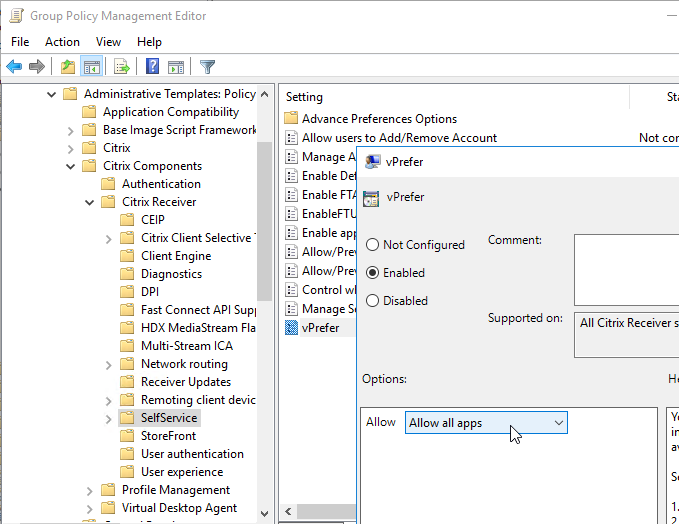
Task: Select HDX MediaStream Flash tree item
Action: click(198, 328)
